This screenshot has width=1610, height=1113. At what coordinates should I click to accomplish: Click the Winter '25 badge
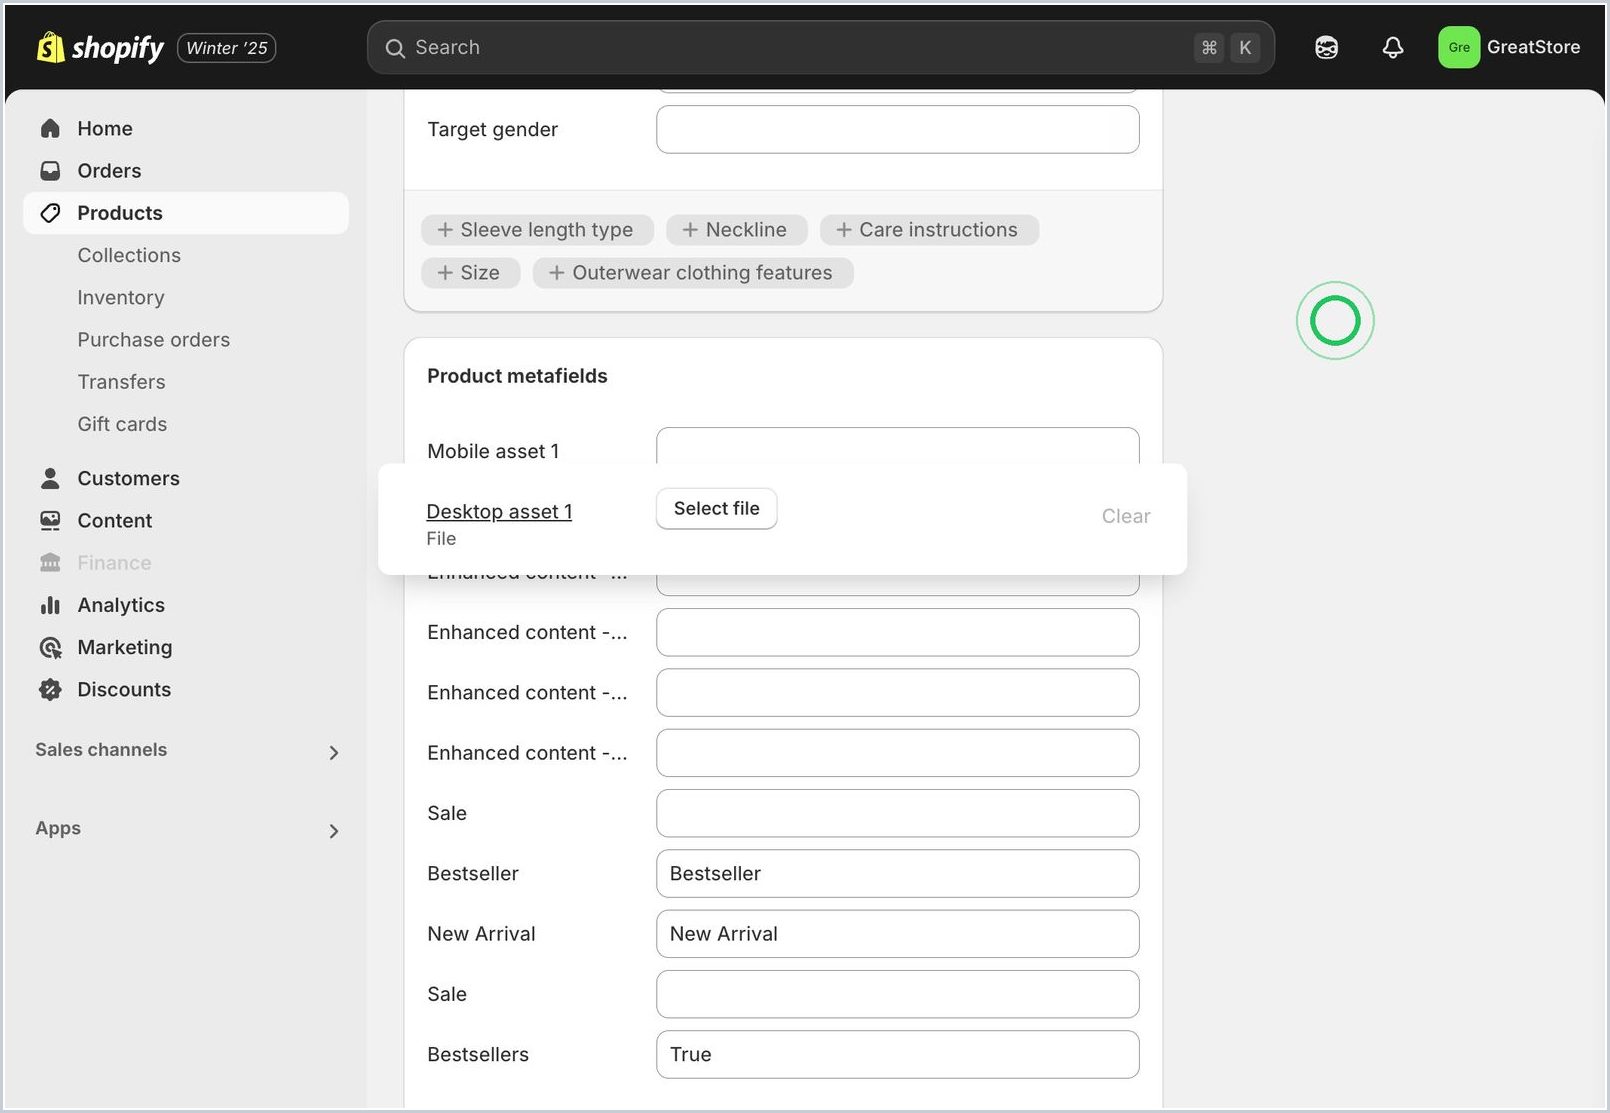tap(227, 48)
